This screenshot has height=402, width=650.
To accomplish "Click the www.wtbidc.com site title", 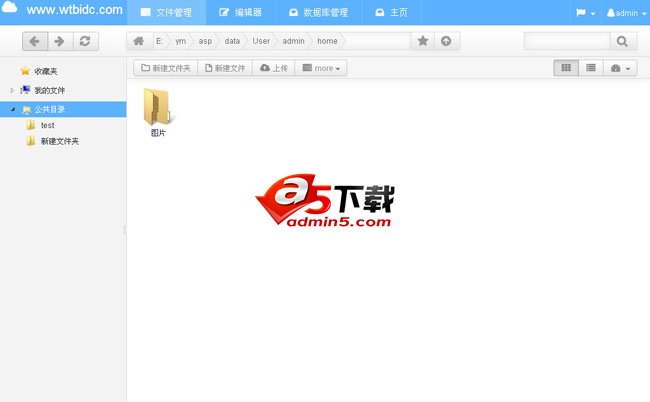I will (75, 10).
